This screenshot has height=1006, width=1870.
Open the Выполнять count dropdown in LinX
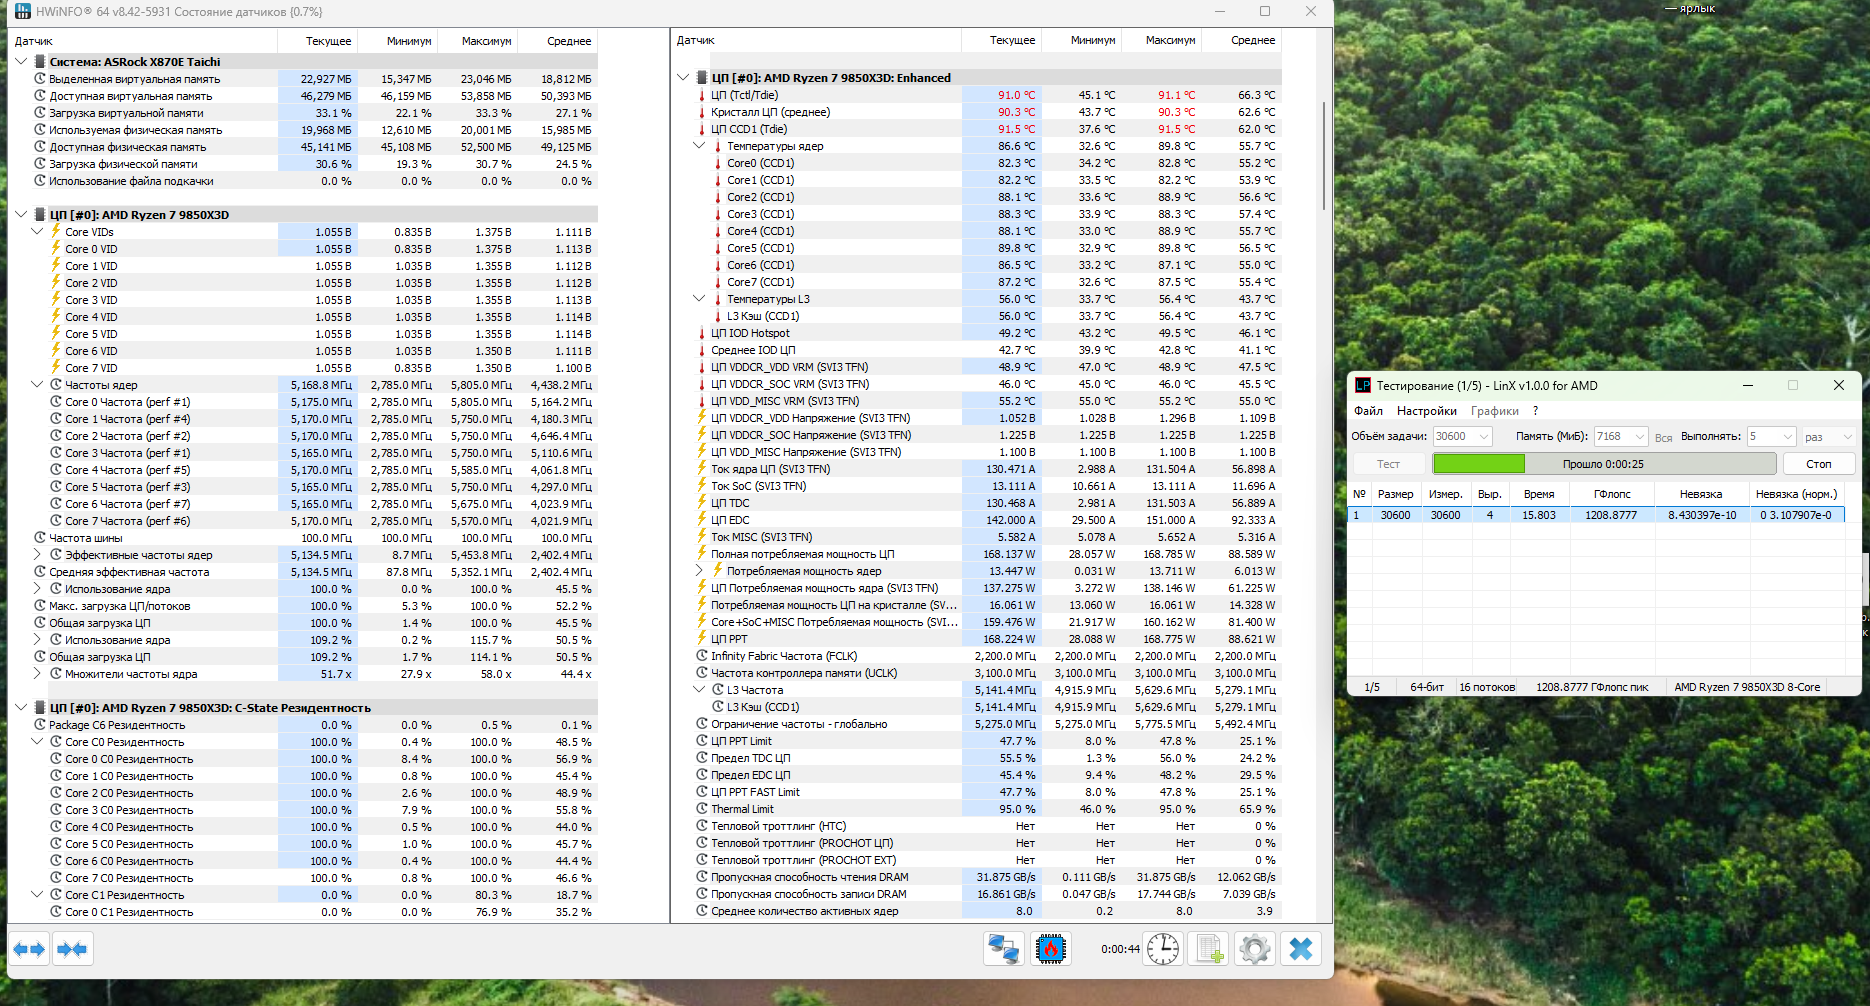pos(1787,437)
